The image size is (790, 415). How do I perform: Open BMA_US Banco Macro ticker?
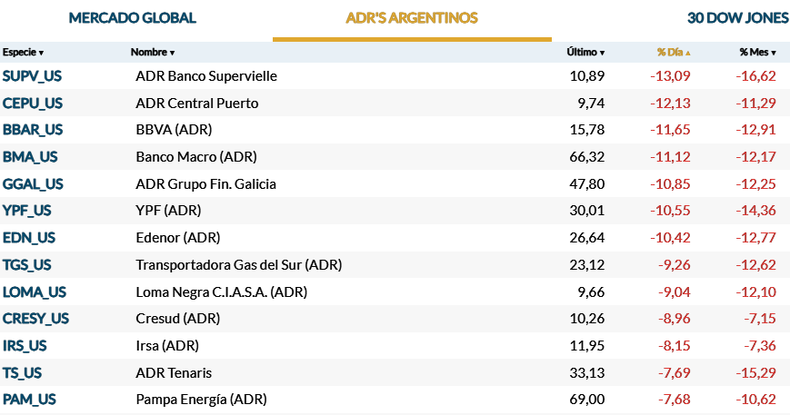click(30, 157)
